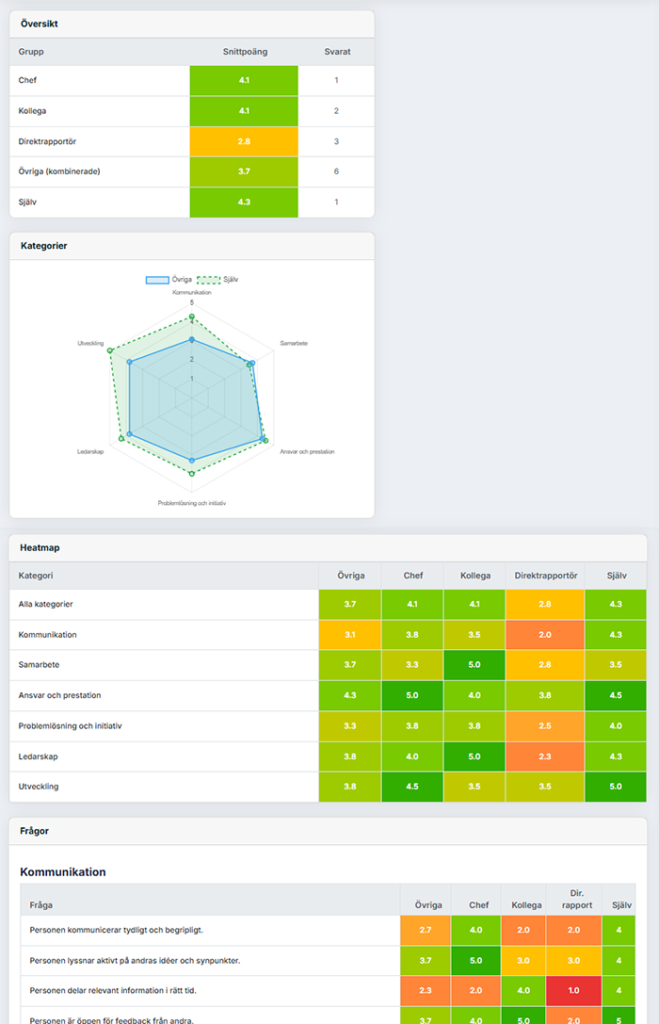Click the Fråga column header
659x1024 pixels.
(x=41, y=905)
